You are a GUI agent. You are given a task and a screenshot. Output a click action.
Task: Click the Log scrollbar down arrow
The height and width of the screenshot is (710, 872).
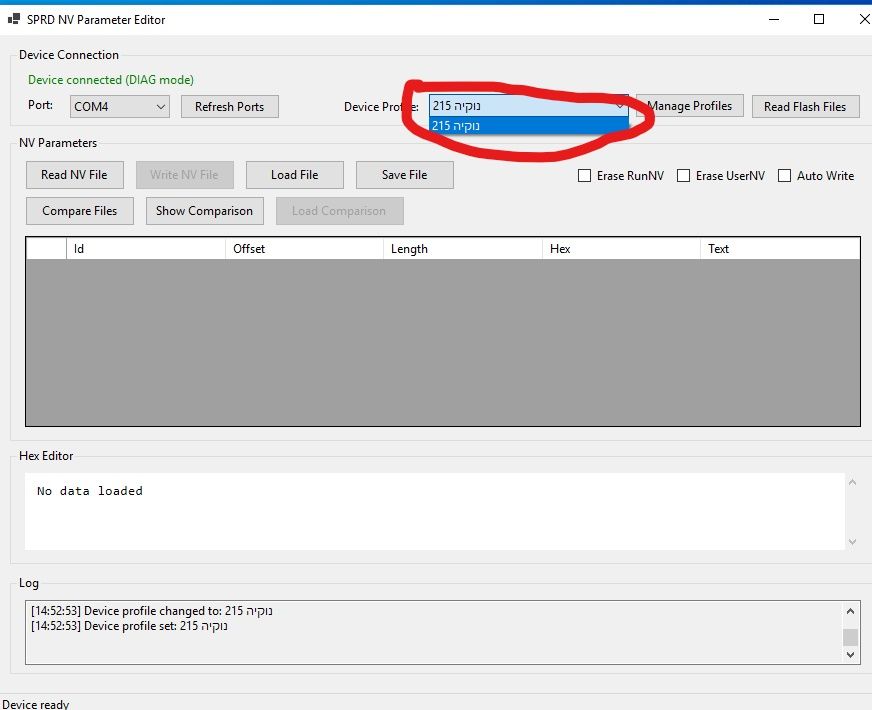pos(851,655)
